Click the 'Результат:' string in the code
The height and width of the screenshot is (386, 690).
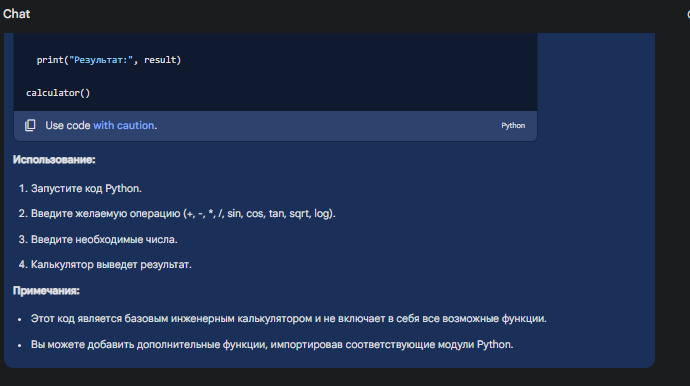point(101,60)
